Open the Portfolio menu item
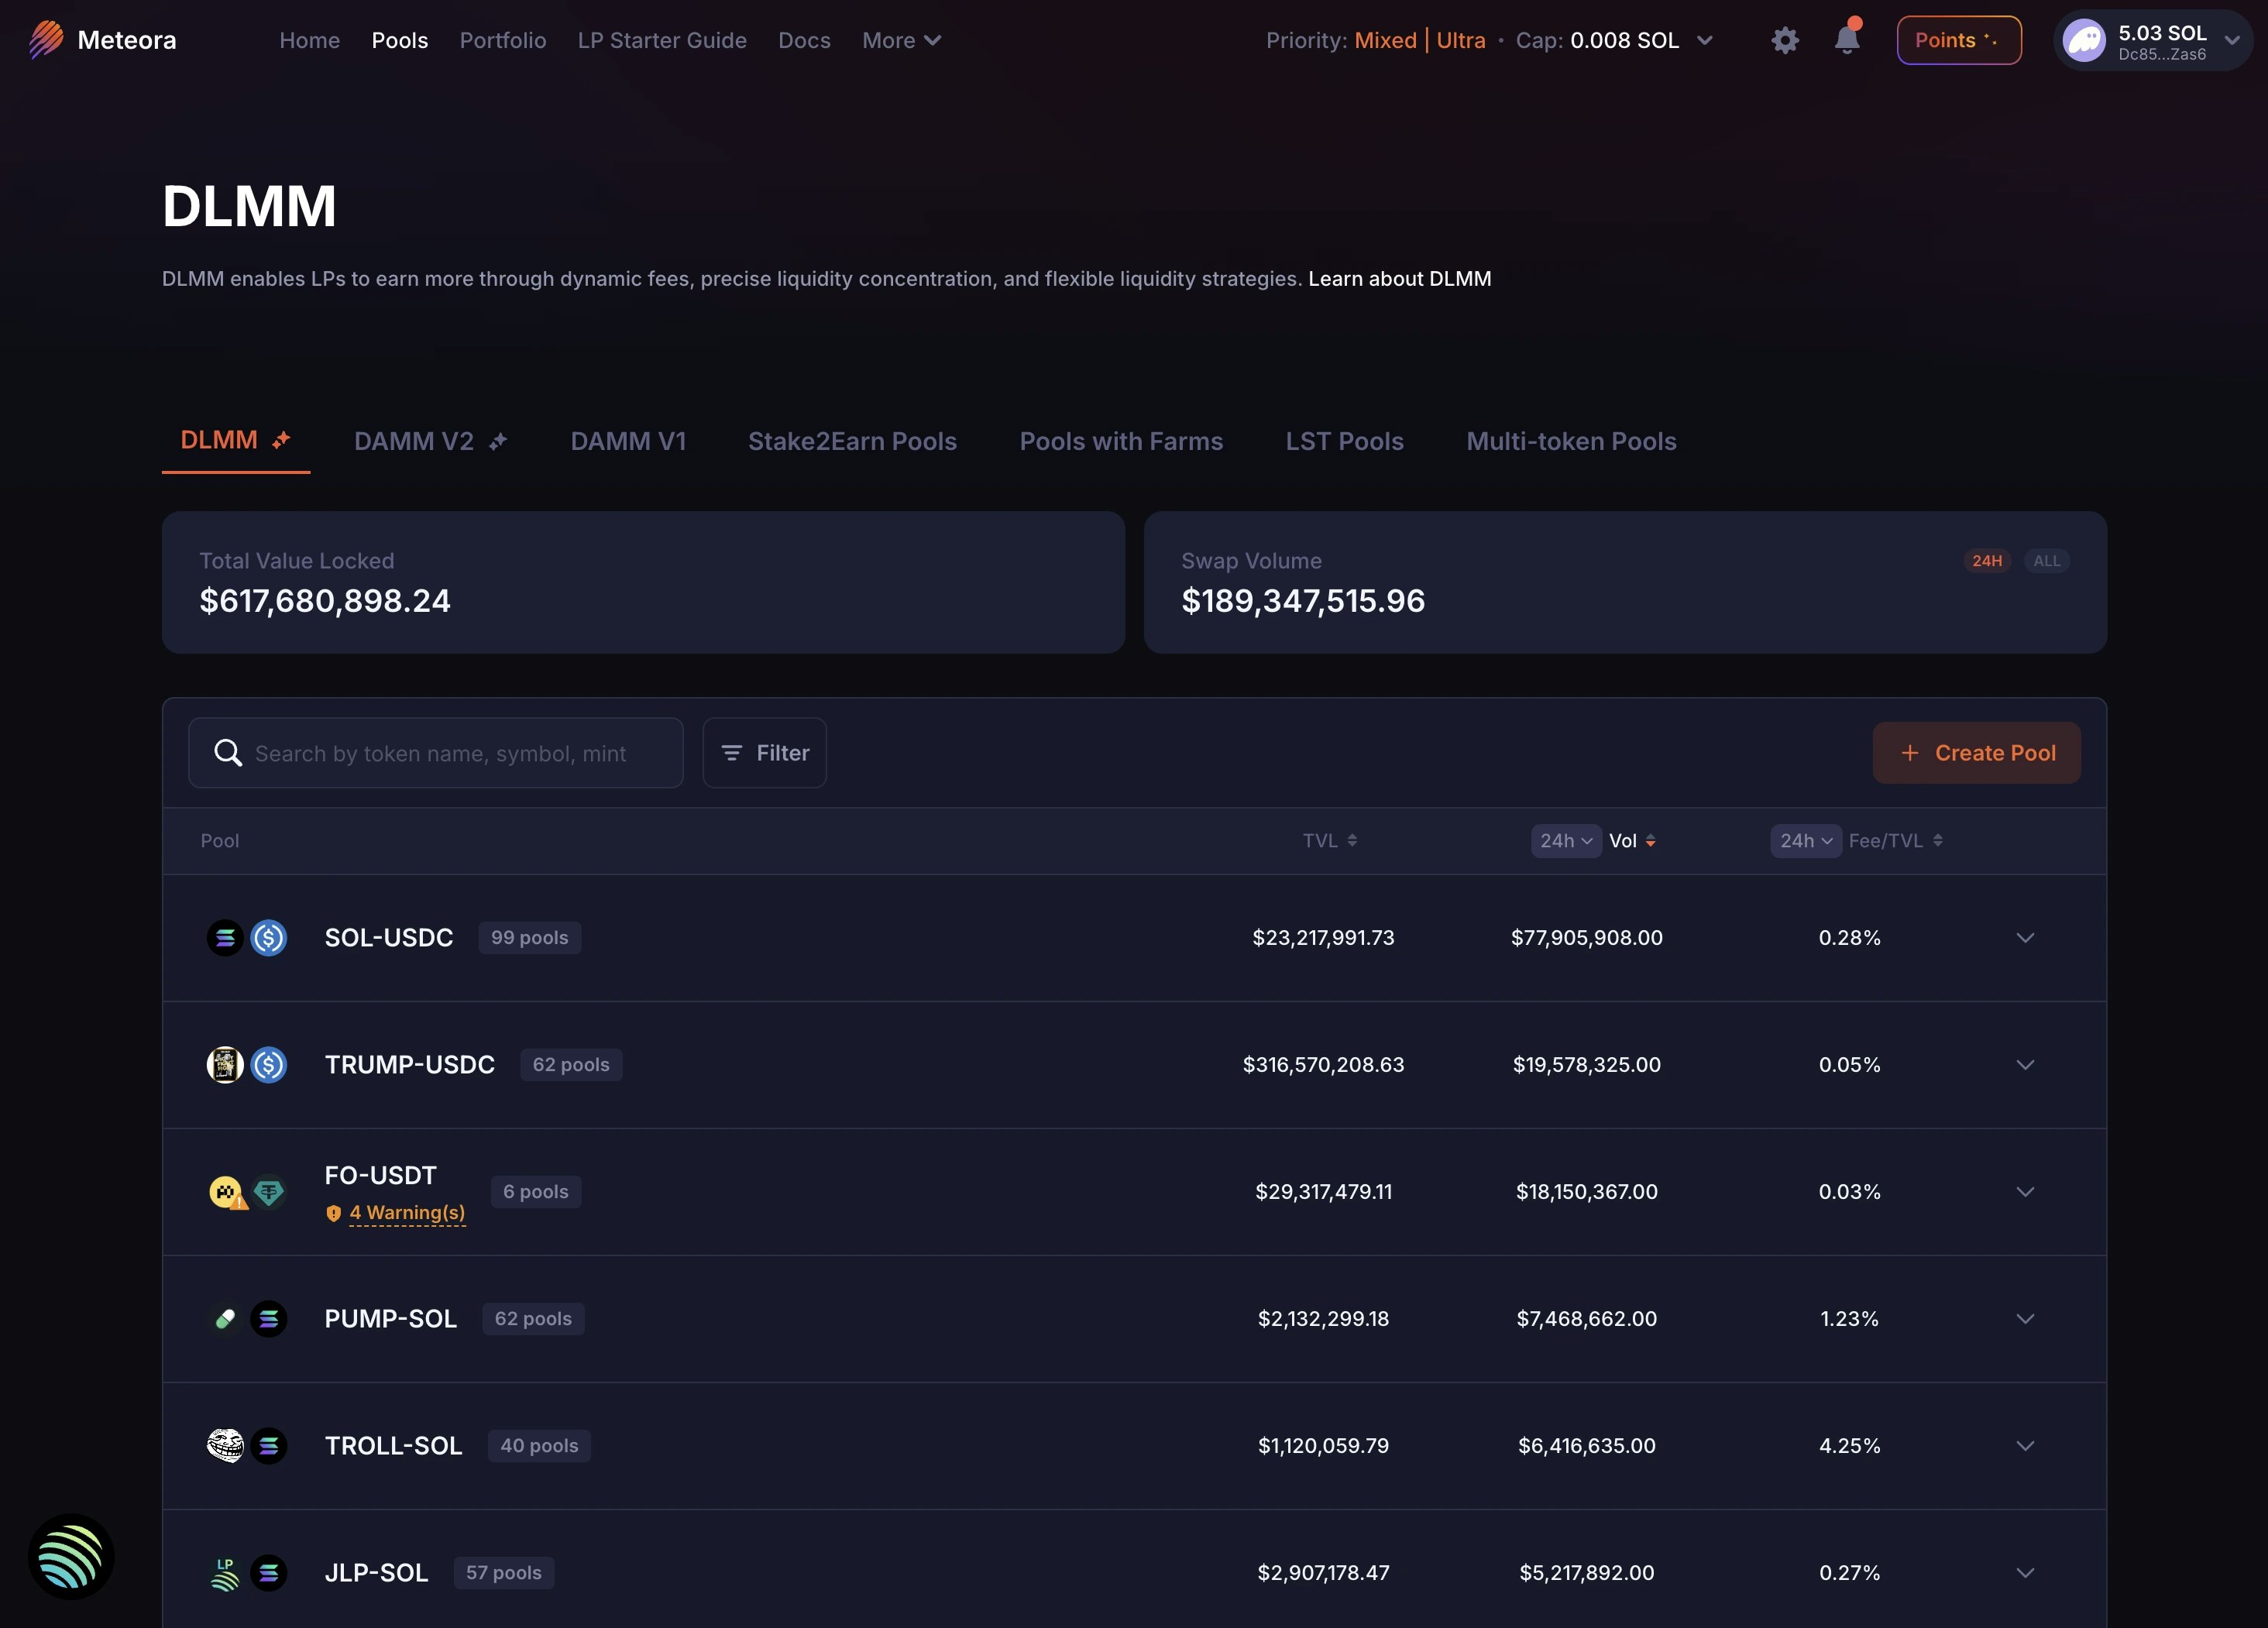 [503, 40]
